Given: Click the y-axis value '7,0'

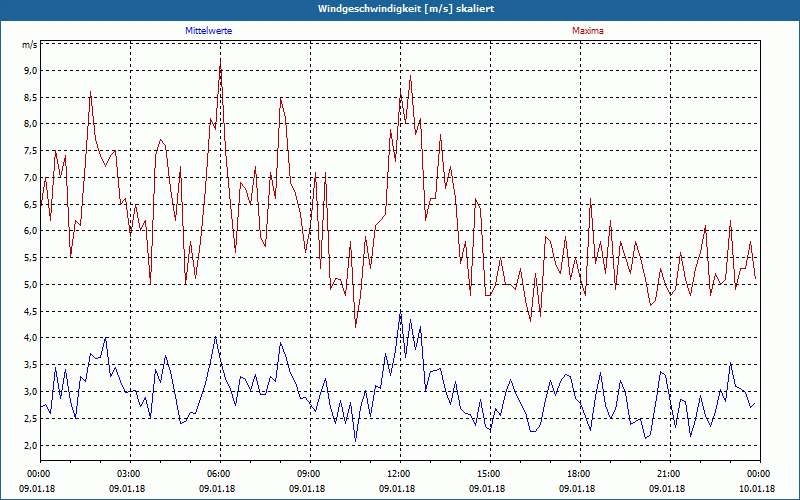Looking at the screenshot, I should (31, 178).
